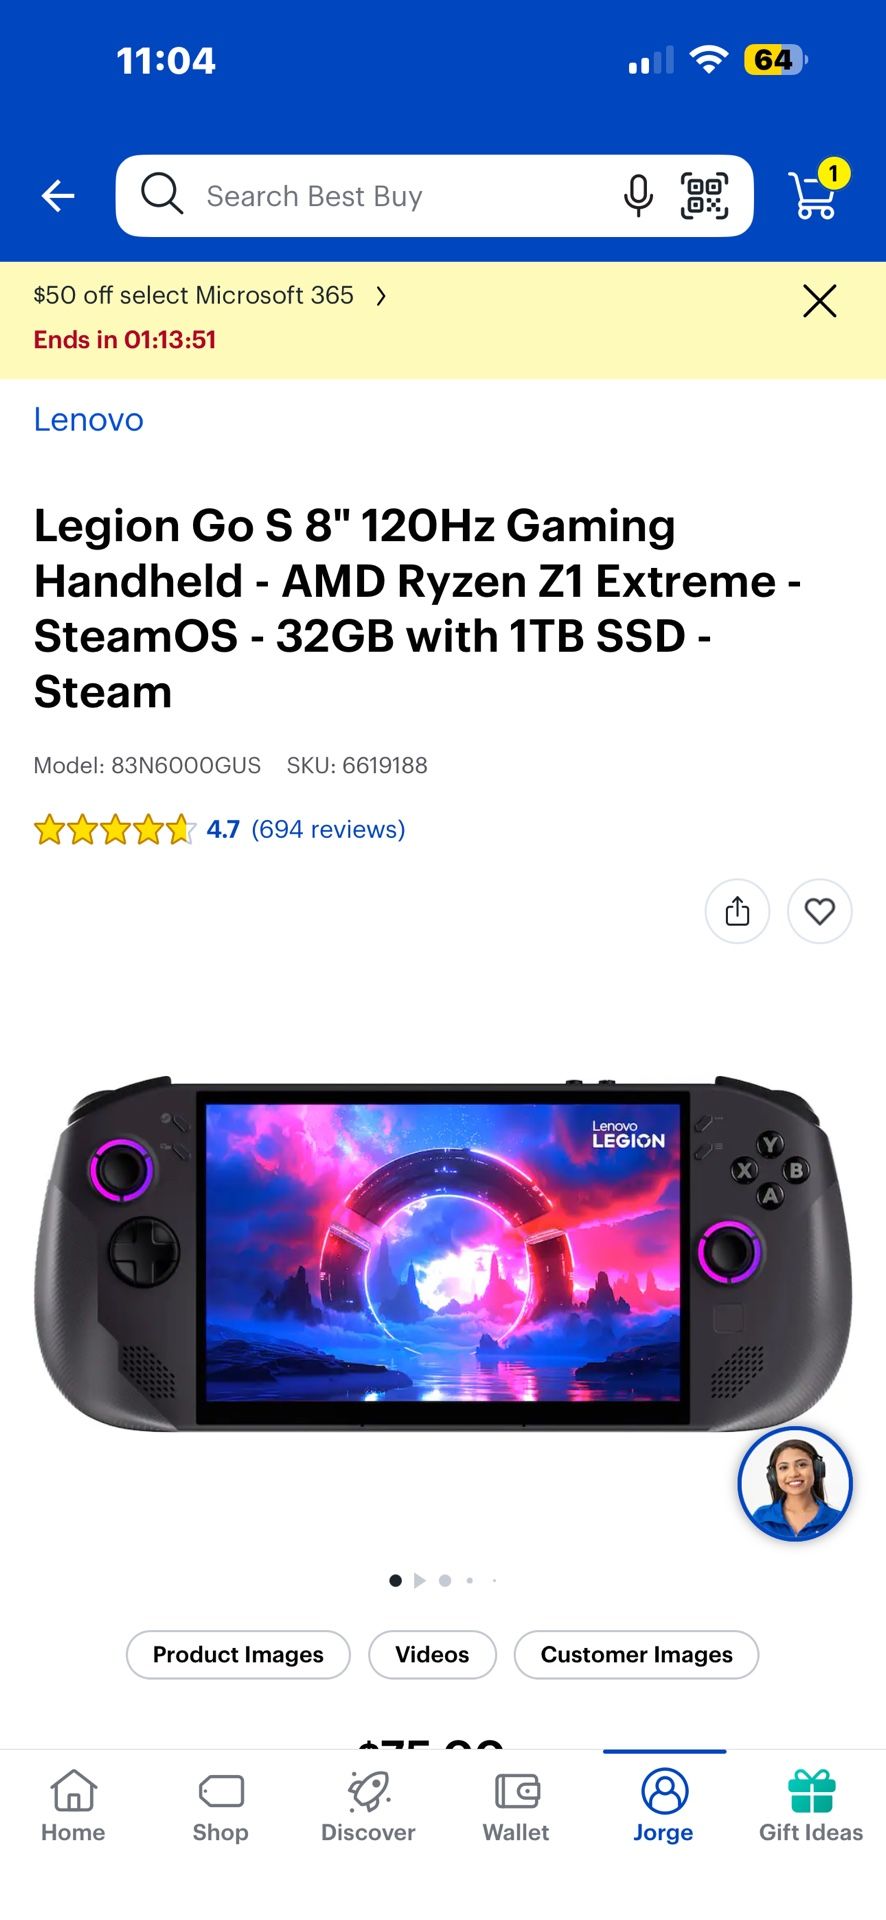Open the QR code scanner

click(x=704, y=196)
